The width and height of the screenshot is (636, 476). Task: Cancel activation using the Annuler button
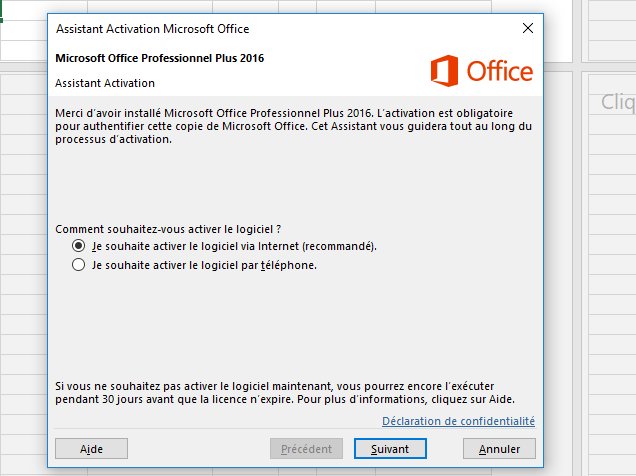499,449
